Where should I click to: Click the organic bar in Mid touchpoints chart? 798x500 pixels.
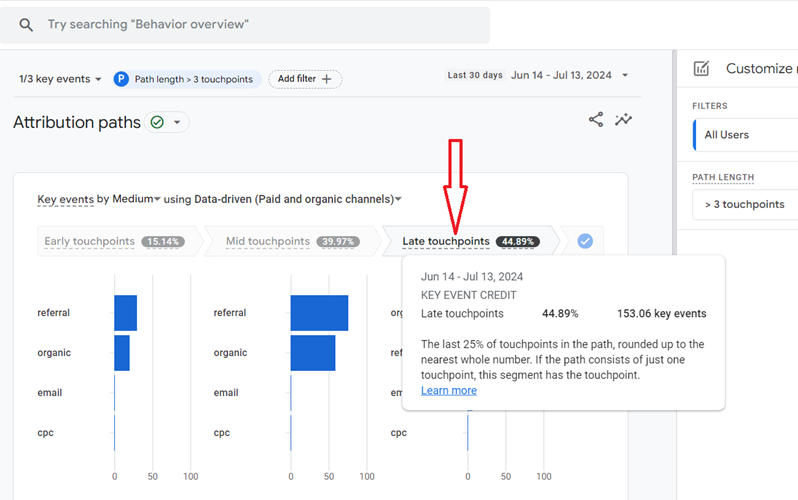tap(313, 353)
